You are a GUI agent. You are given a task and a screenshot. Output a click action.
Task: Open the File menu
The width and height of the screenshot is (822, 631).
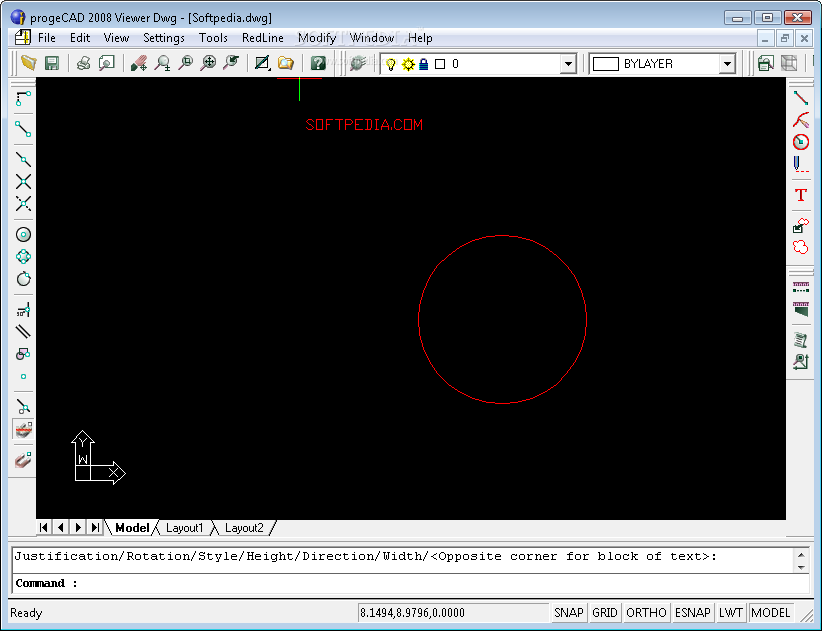(47, 38)
